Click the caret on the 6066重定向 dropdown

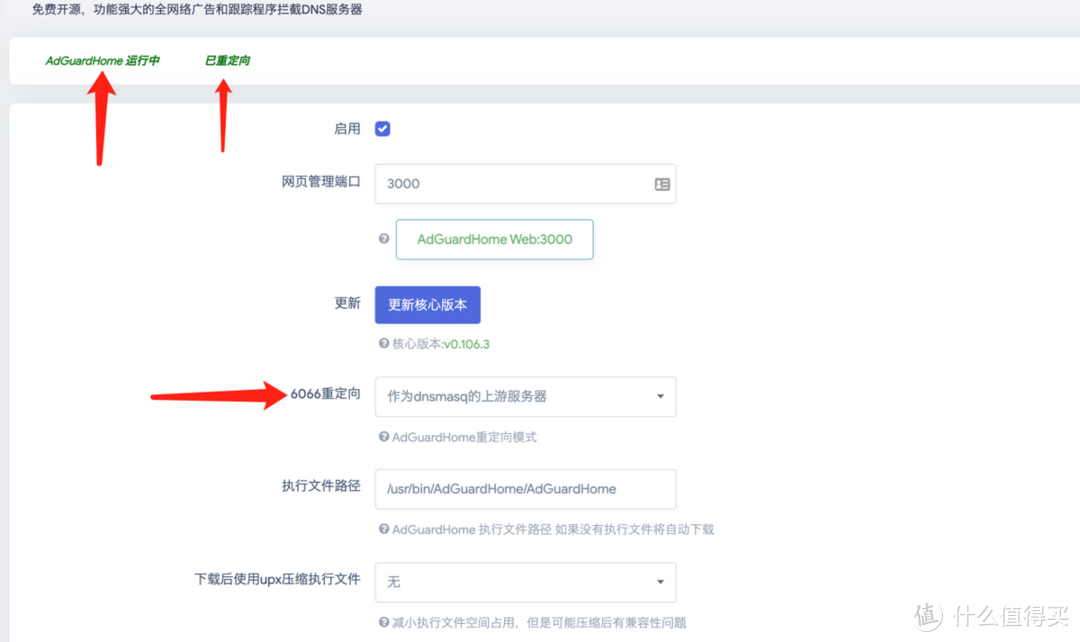(x=659, y=396)
